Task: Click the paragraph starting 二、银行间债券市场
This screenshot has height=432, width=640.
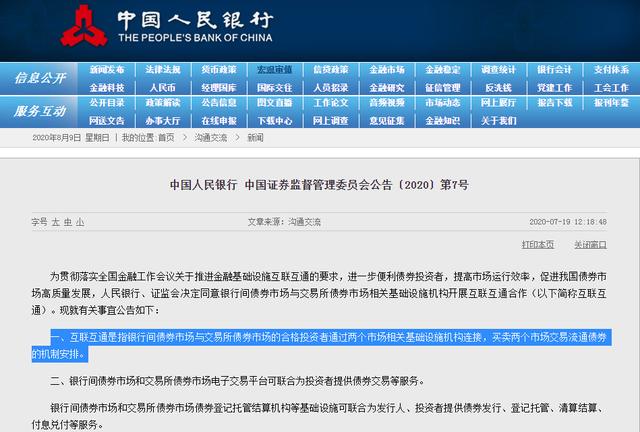Action: tap(237, 381)
